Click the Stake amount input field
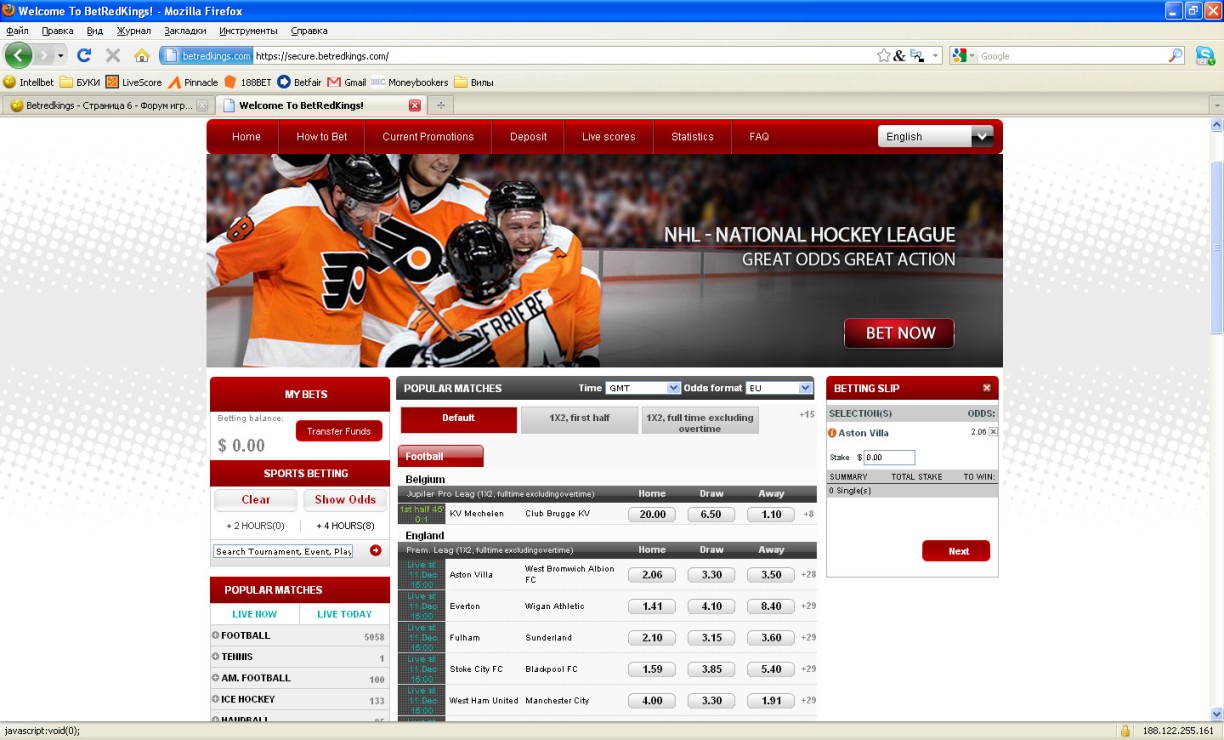 [x=889, y=457]
